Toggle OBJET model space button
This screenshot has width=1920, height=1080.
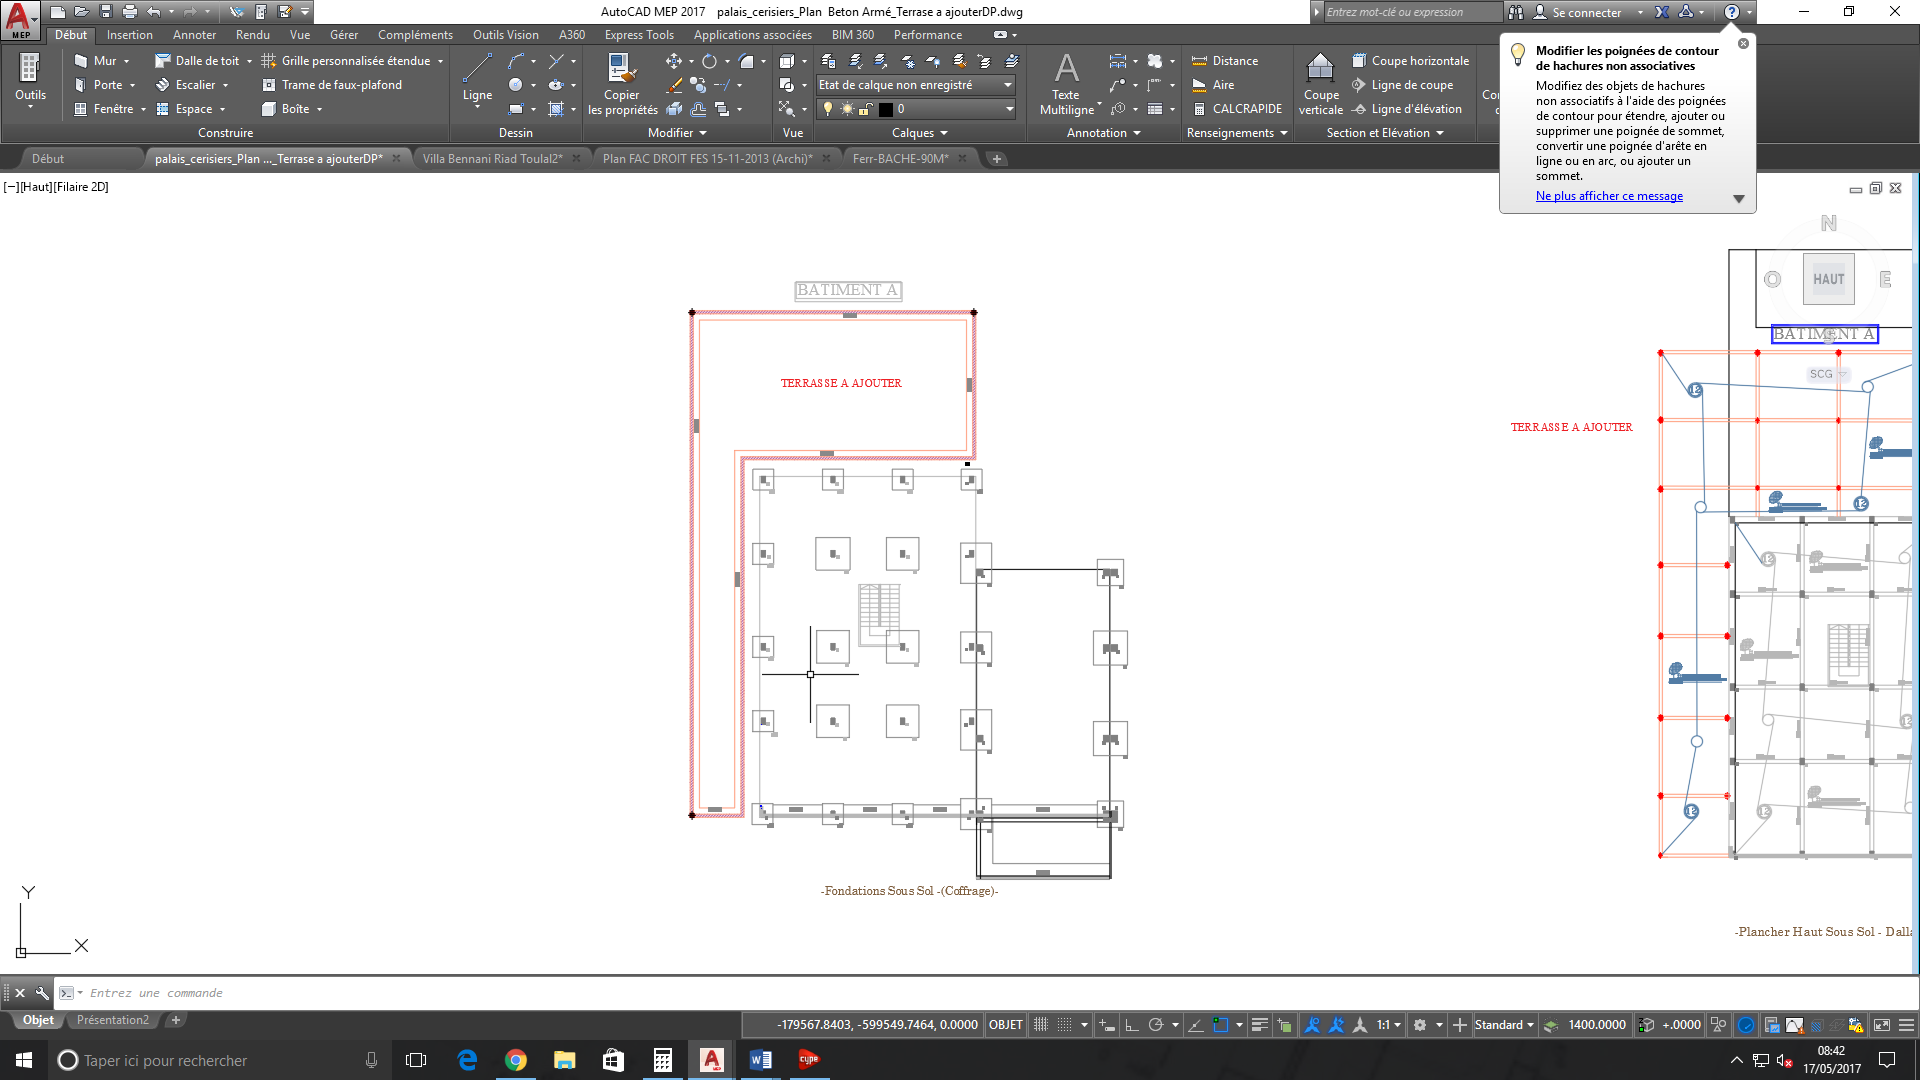click(x=1005, y=1025)
